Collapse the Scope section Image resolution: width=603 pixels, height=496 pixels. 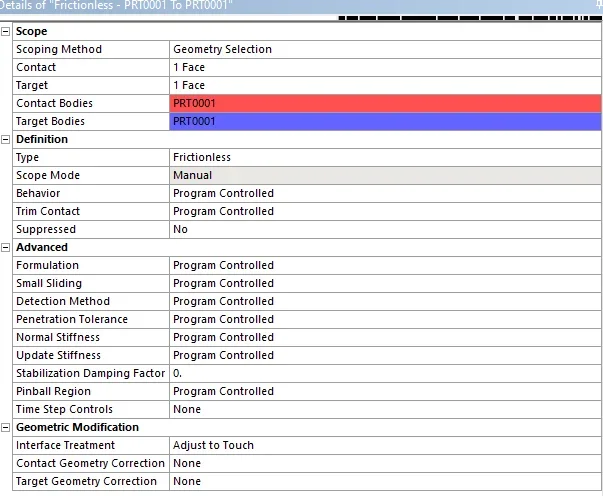coord(7,32)
